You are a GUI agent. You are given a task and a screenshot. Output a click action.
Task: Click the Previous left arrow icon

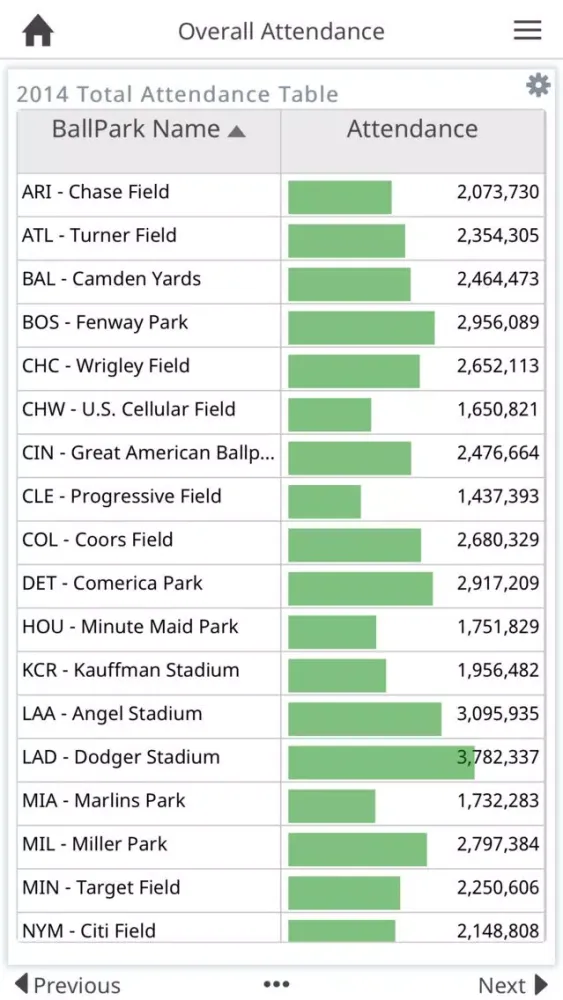21,983
